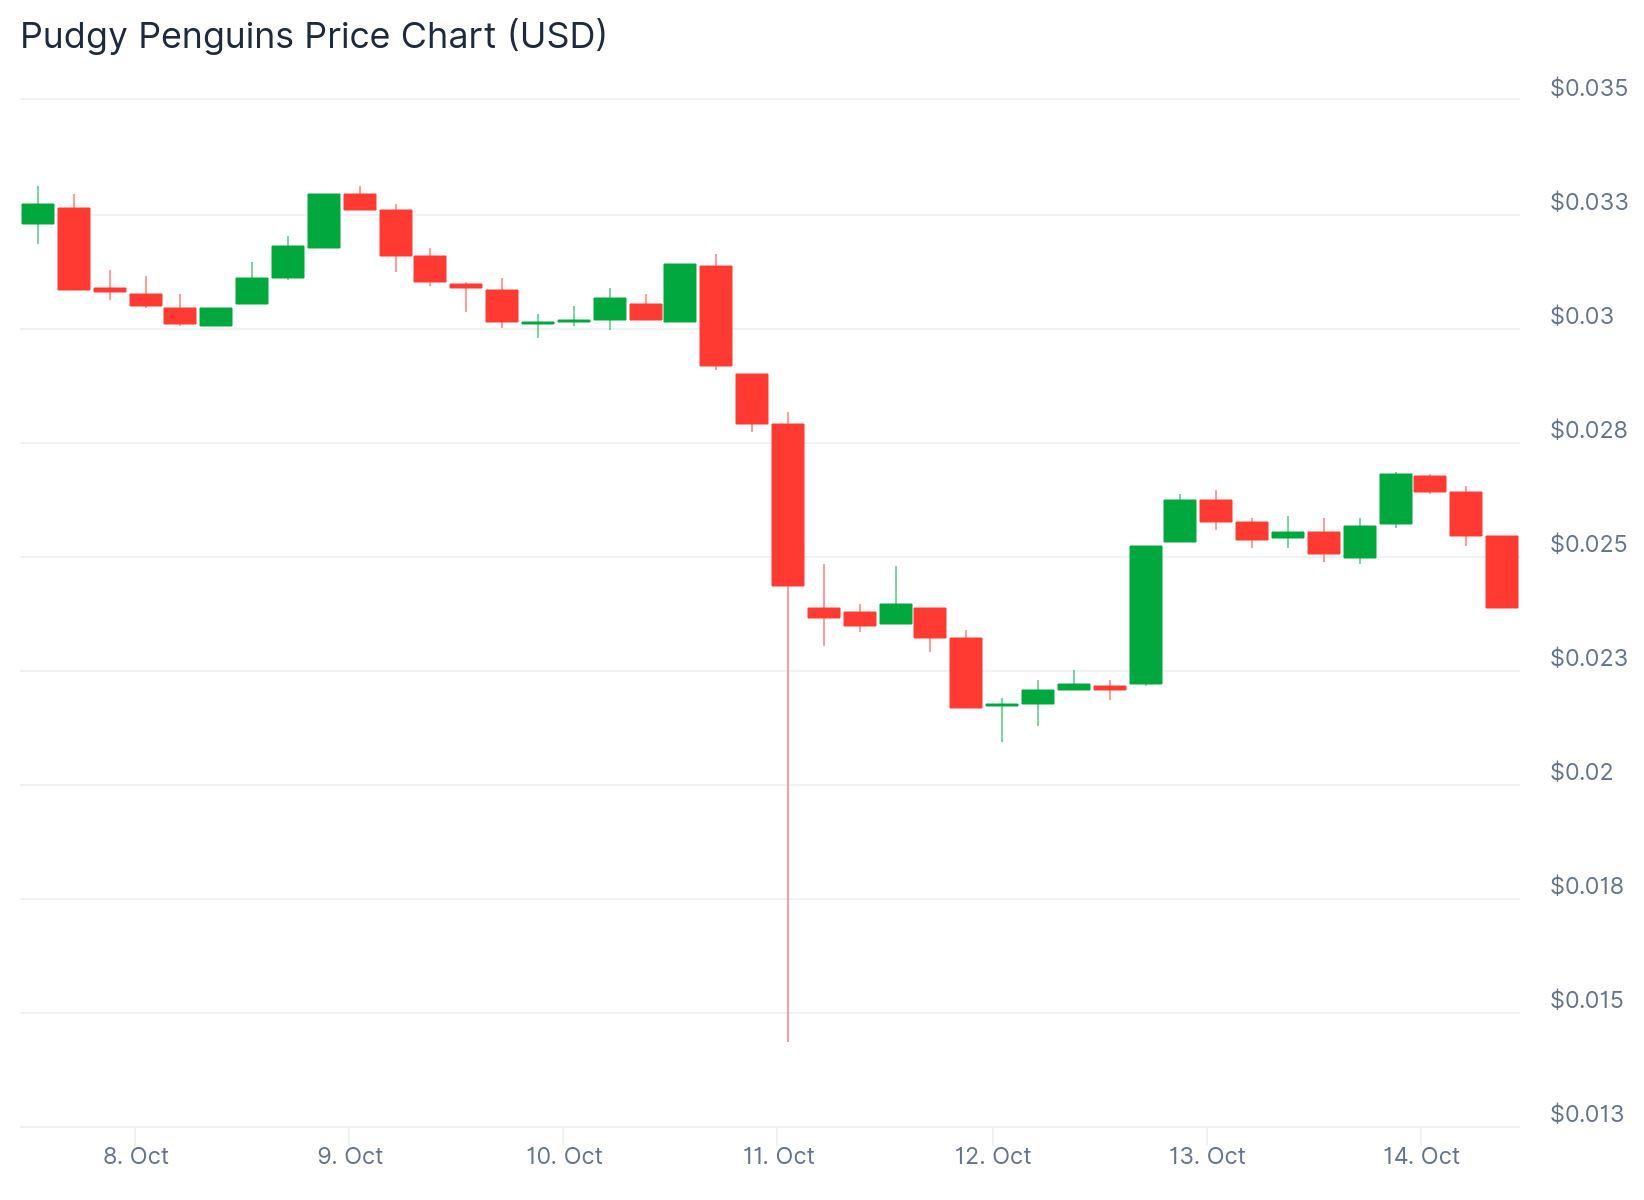Select the last red candle at far right
Image resolution: width=1644 pixels, height=1200 pixels.
click(x=1502, y=572)
